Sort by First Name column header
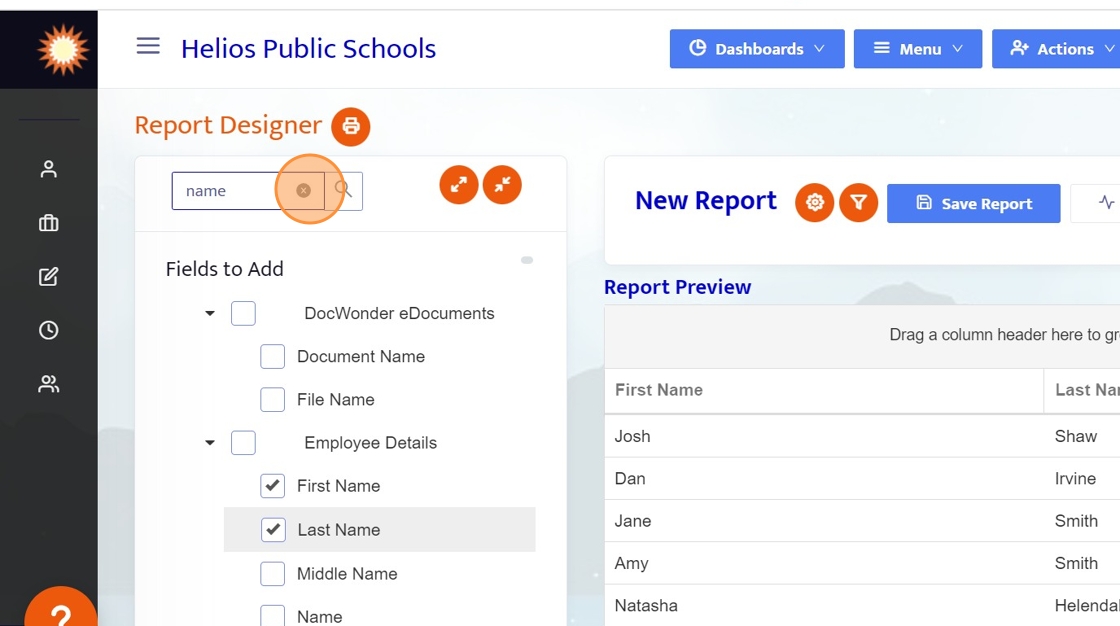 click(x=824, y=390)
